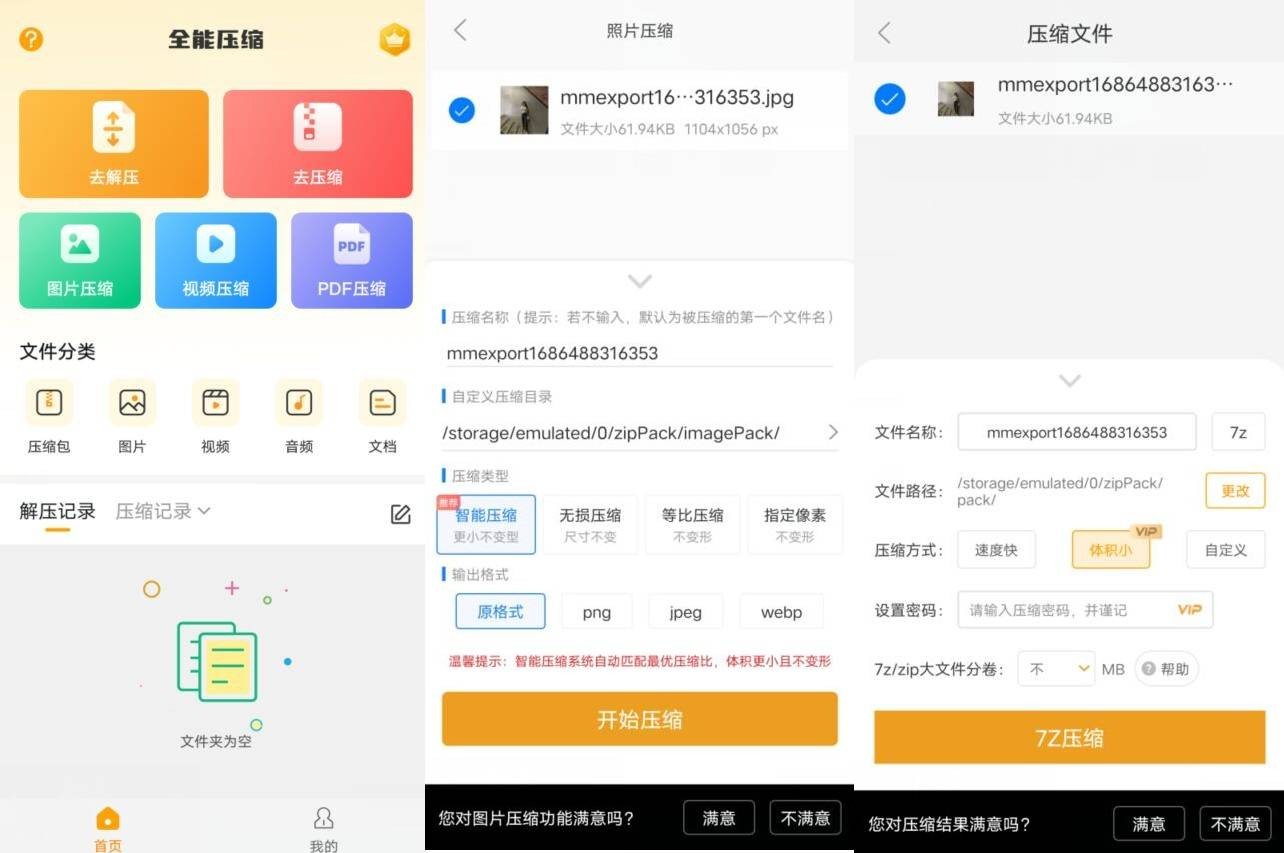1284x853 pixels.
Task: Select the 解压记录 tab
Action: click(x=57, y=511)
